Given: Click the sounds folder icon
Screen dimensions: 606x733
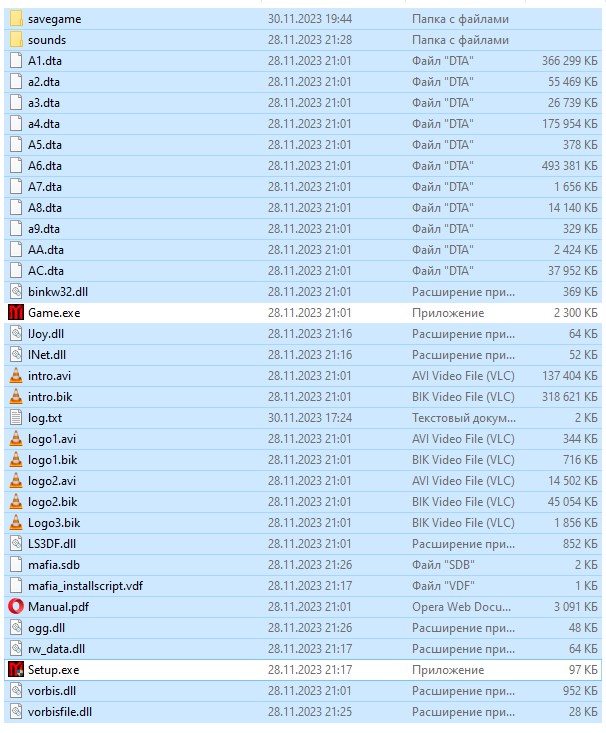Looking at the screenshot, I should [x=16, y=40].
